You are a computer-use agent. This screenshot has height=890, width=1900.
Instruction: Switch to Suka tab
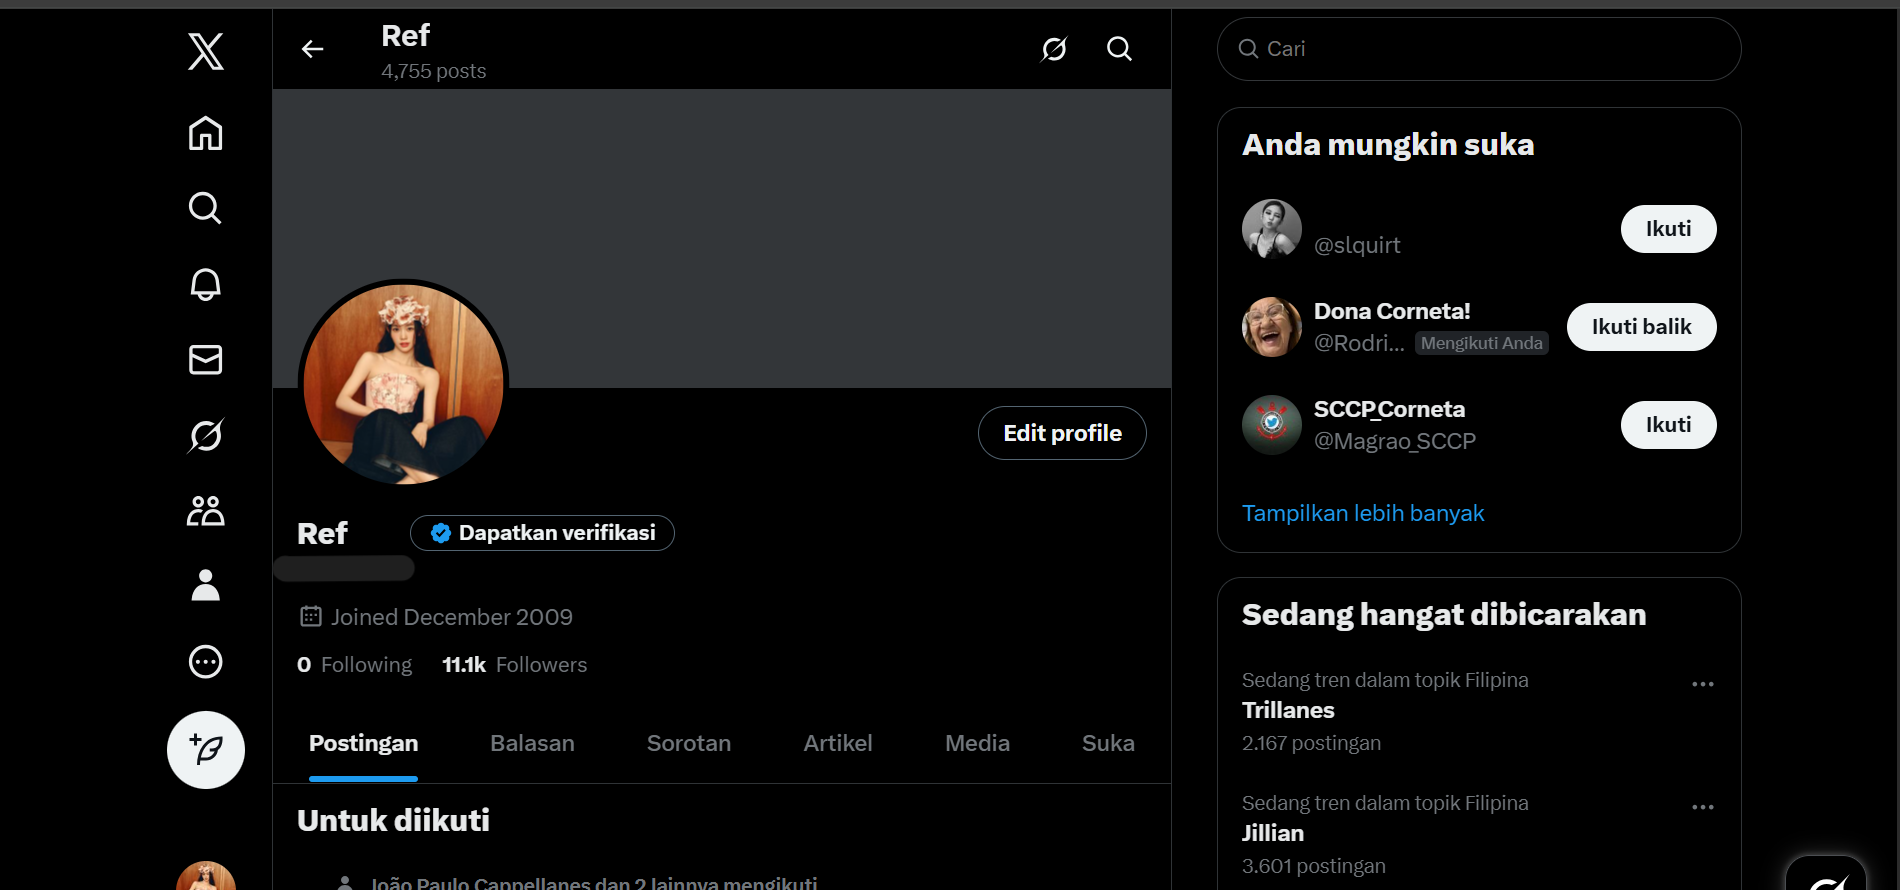click(1108, 743)
